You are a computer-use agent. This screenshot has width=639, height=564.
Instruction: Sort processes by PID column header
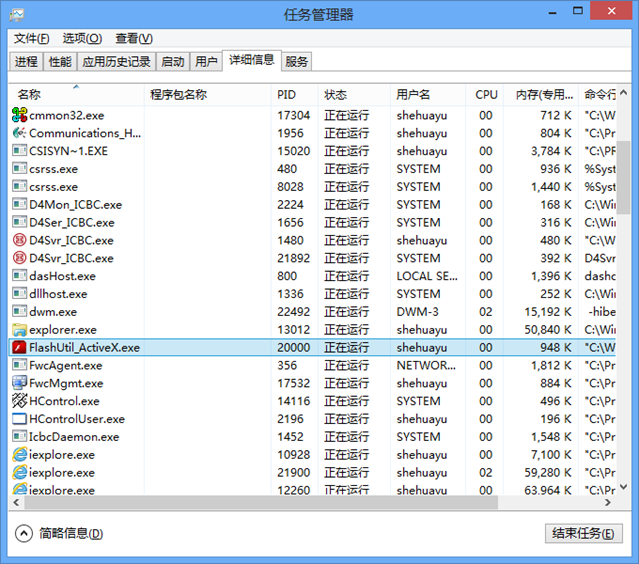point(287,95)
